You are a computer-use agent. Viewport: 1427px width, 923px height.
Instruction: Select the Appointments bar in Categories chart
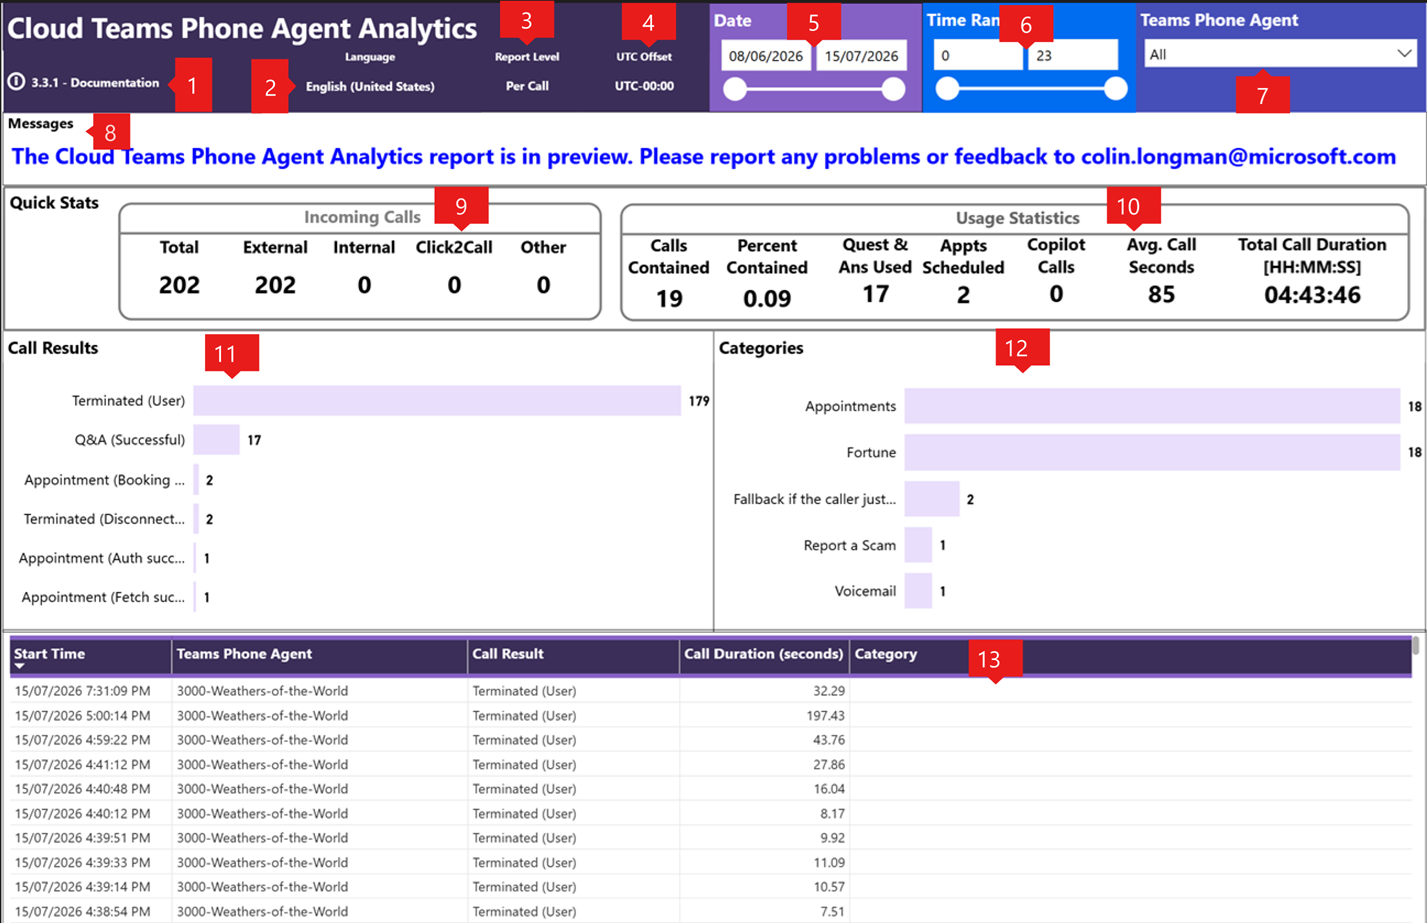click(x=1152, y=406)
